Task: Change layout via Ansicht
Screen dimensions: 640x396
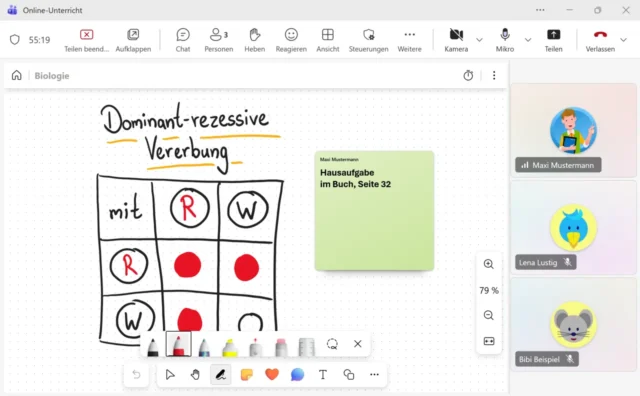Action: tap(328, 40)
